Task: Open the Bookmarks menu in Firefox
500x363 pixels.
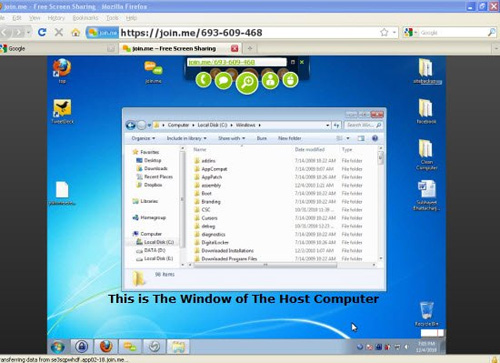Action: point(85,18)
